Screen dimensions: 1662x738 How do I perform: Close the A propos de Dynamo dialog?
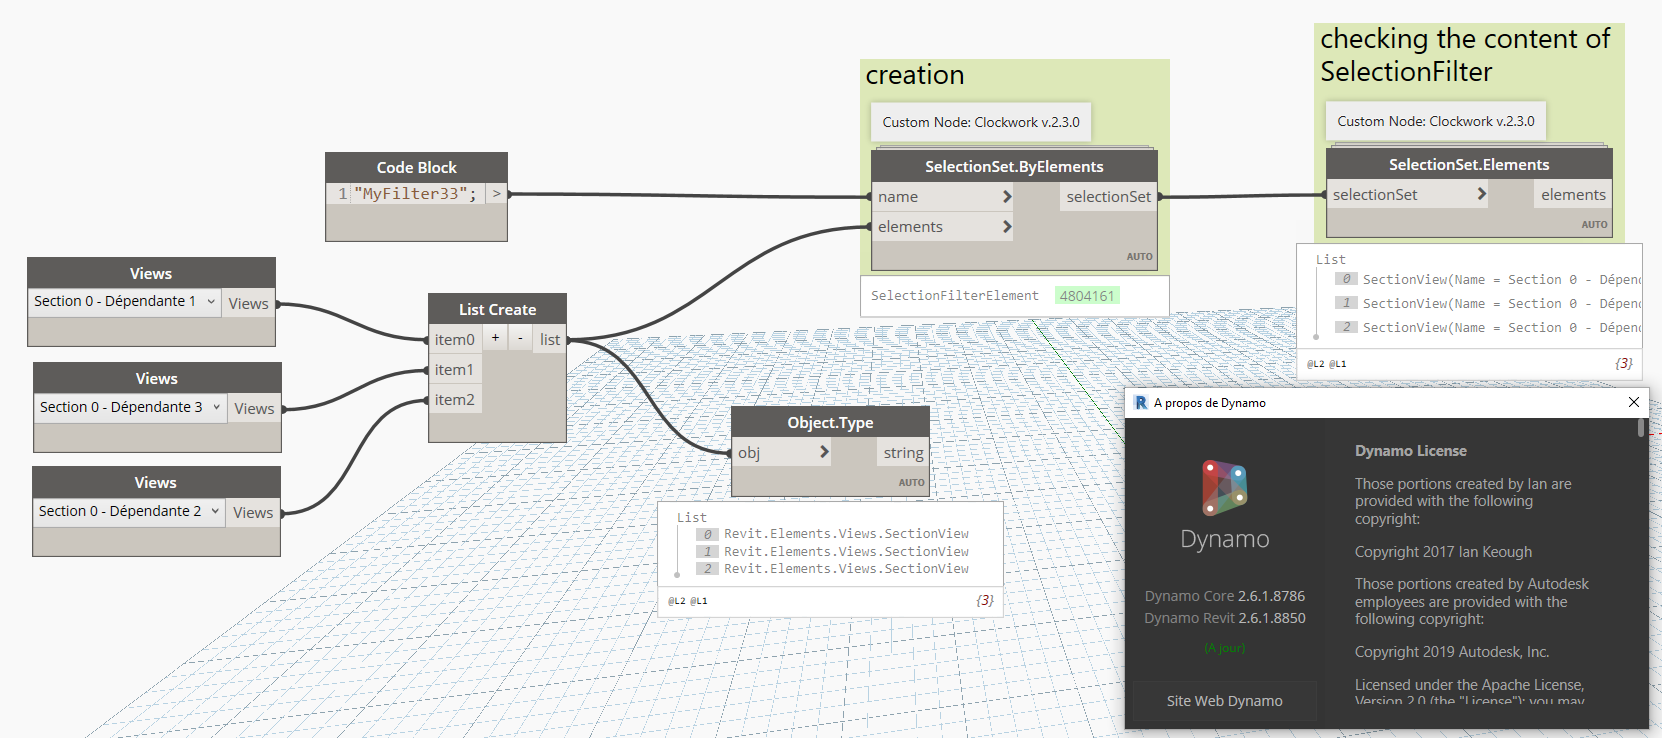click(x=1633, y=402)
